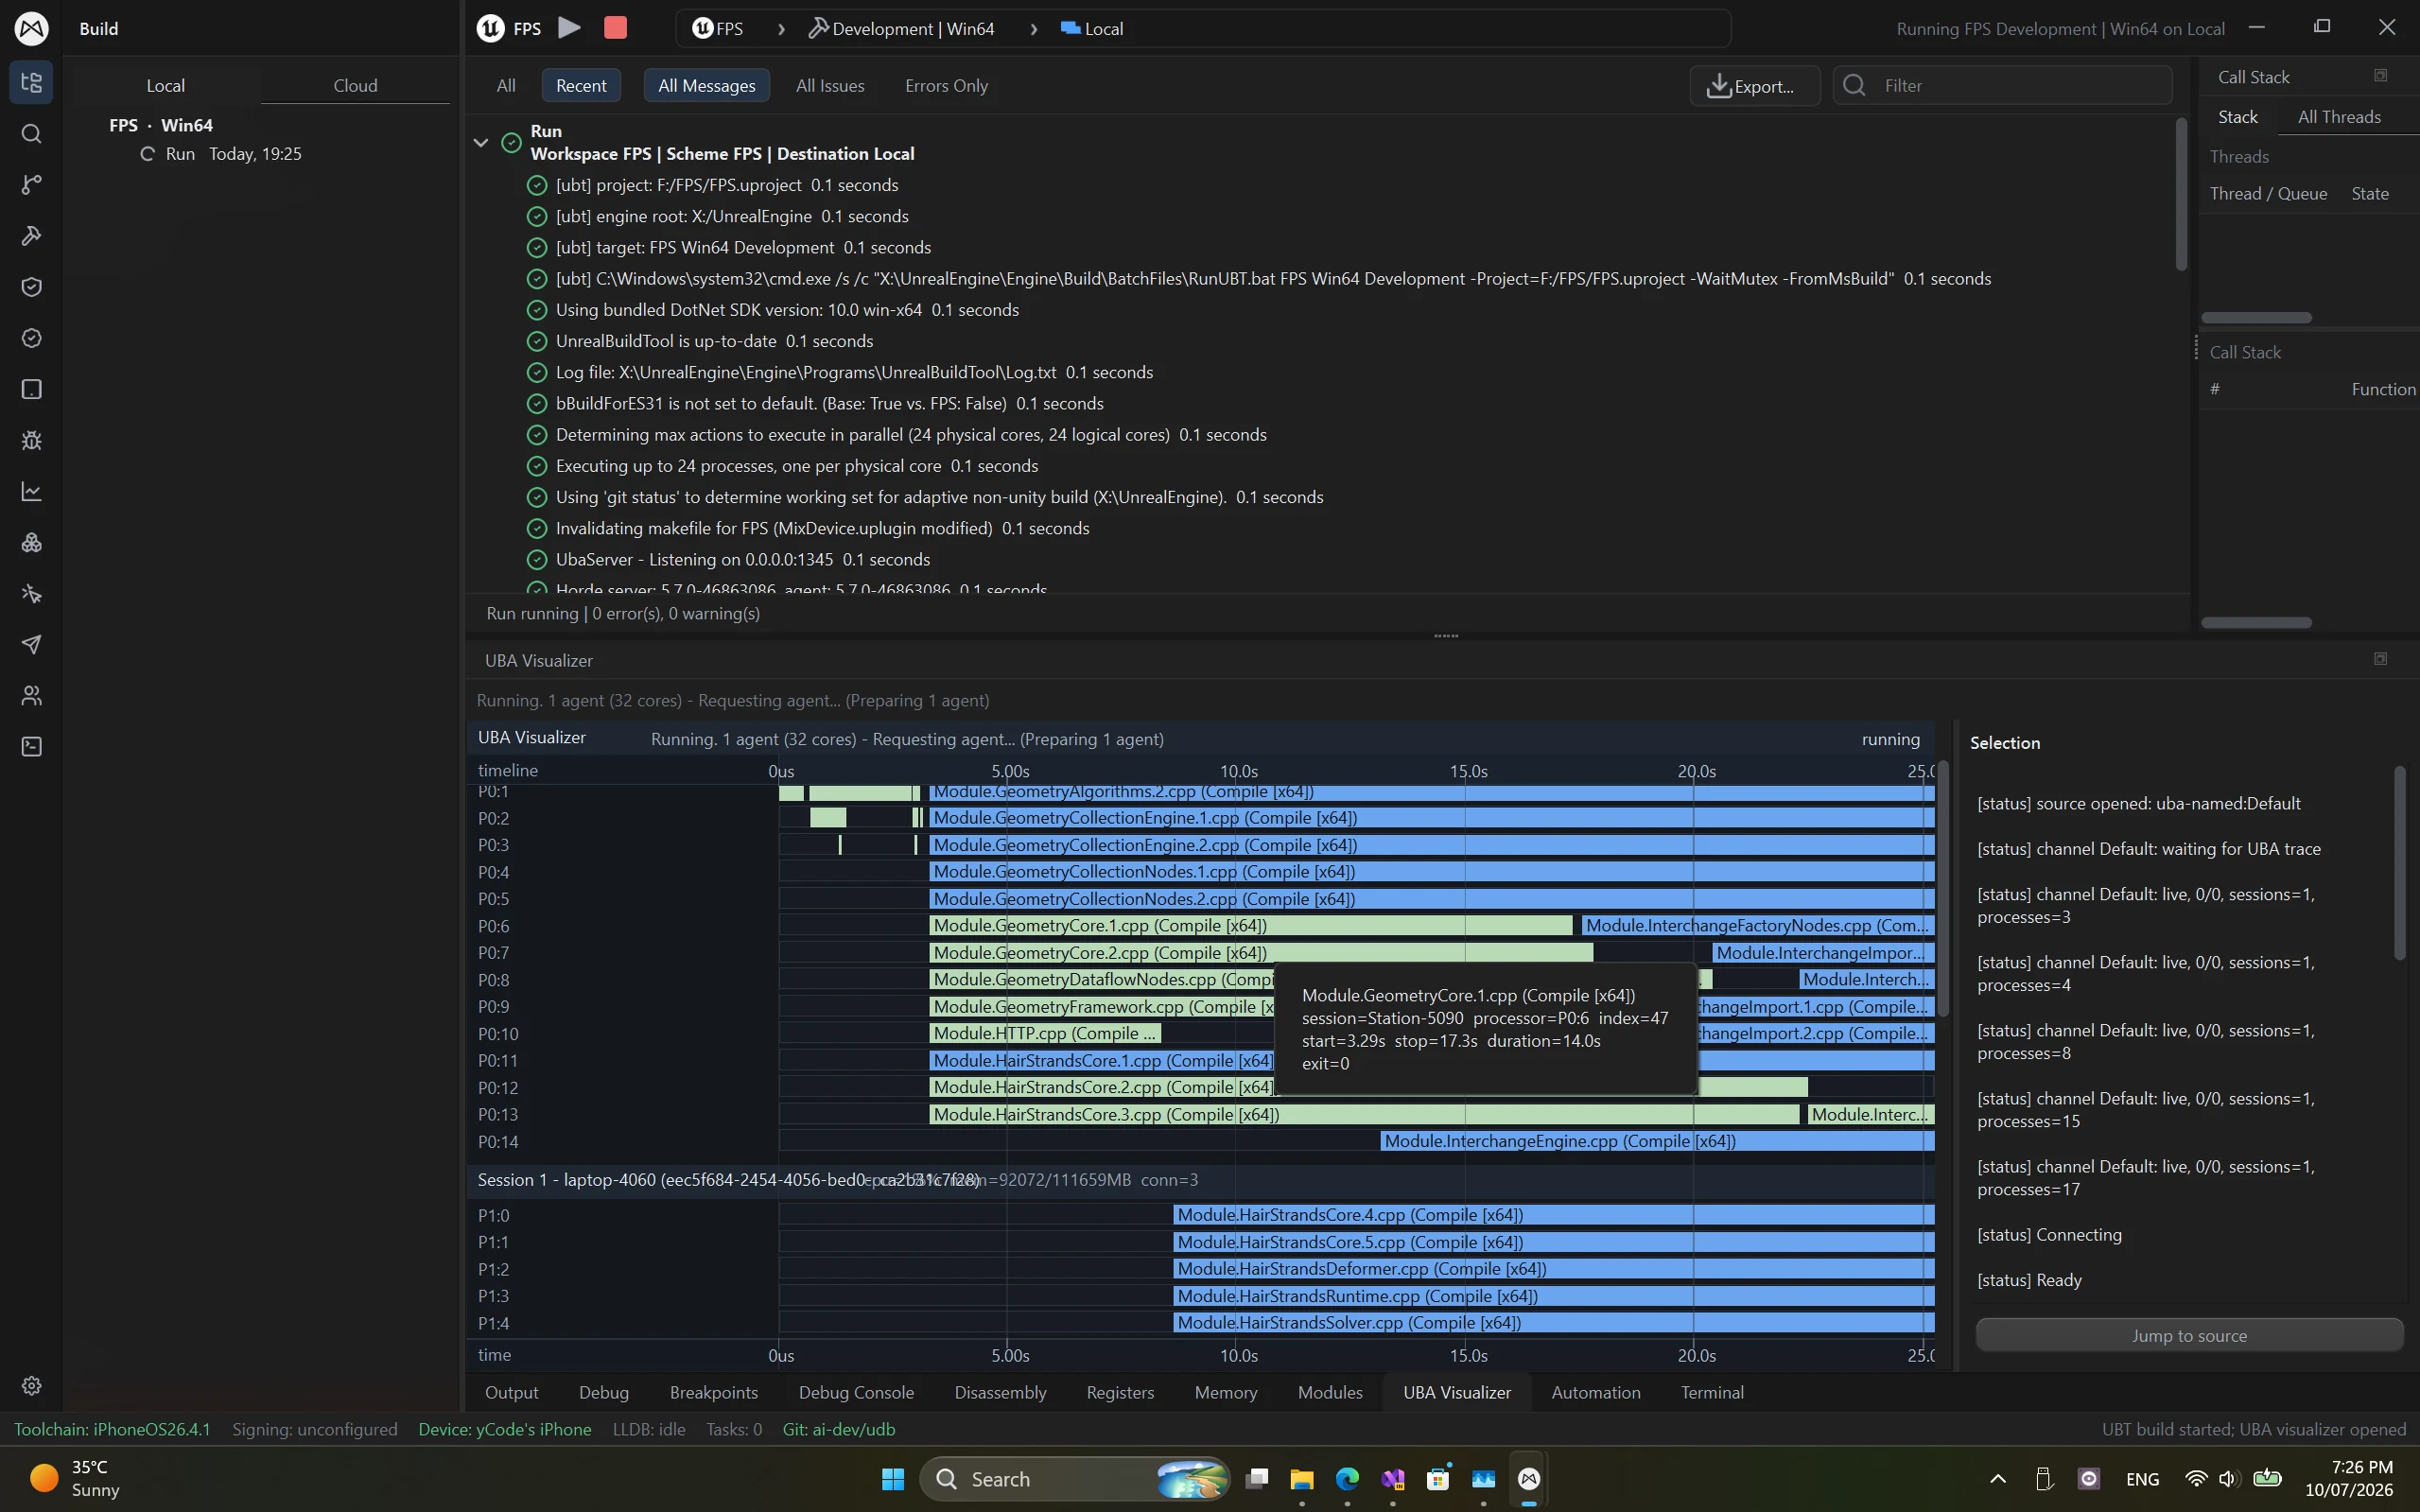Switch to the Cloud builds tab

355,85
